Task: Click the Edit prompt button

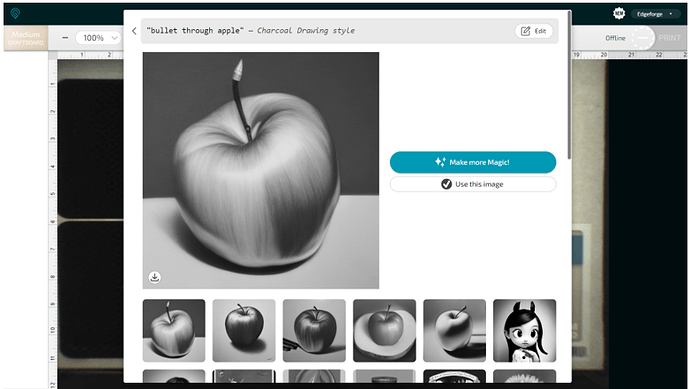Action: [533, 31]
